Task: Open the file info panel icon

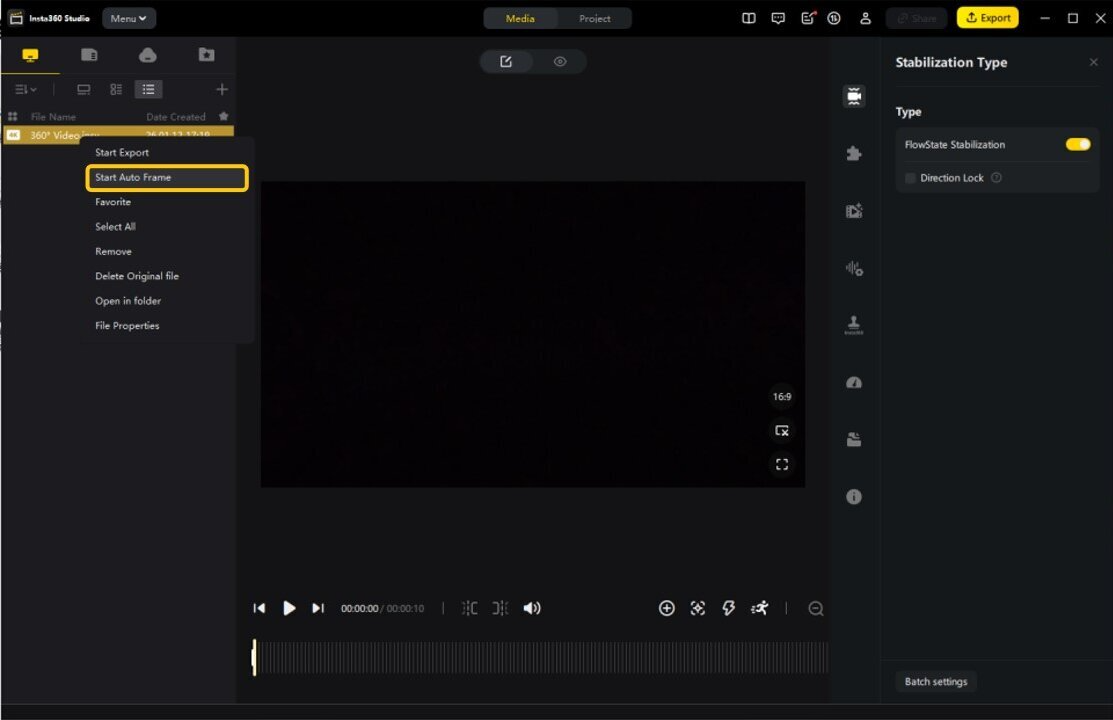Action: coord(854,497)
